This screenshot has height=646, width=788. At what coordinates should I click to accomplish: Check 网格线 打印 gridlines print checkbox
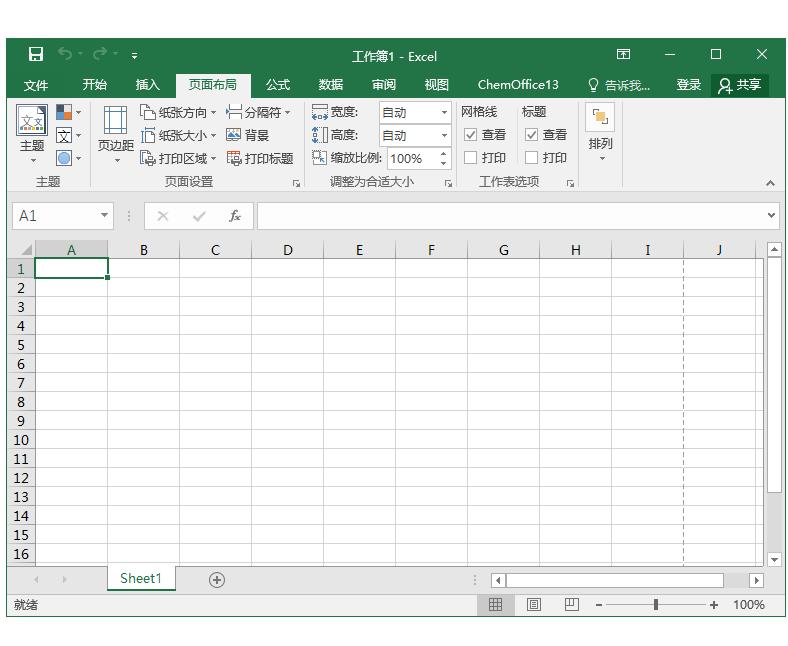470,158
